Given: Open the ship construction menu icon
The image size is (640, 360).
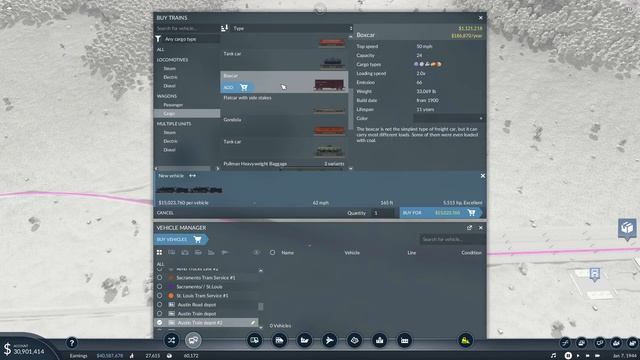Looking at the screenshot, I should pos(304,340).
